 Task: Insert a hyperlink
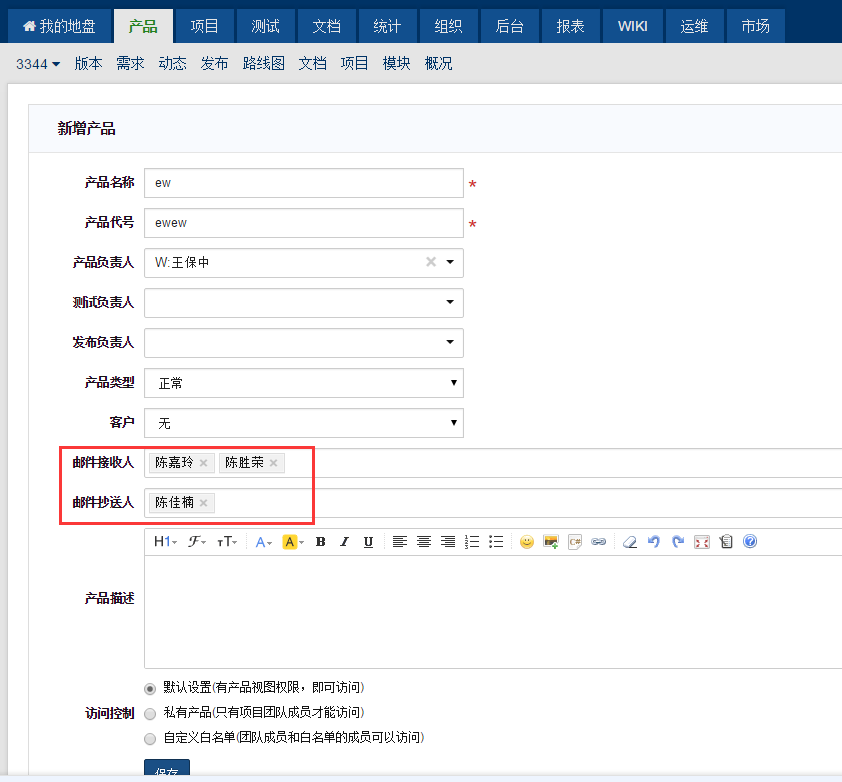599,541
